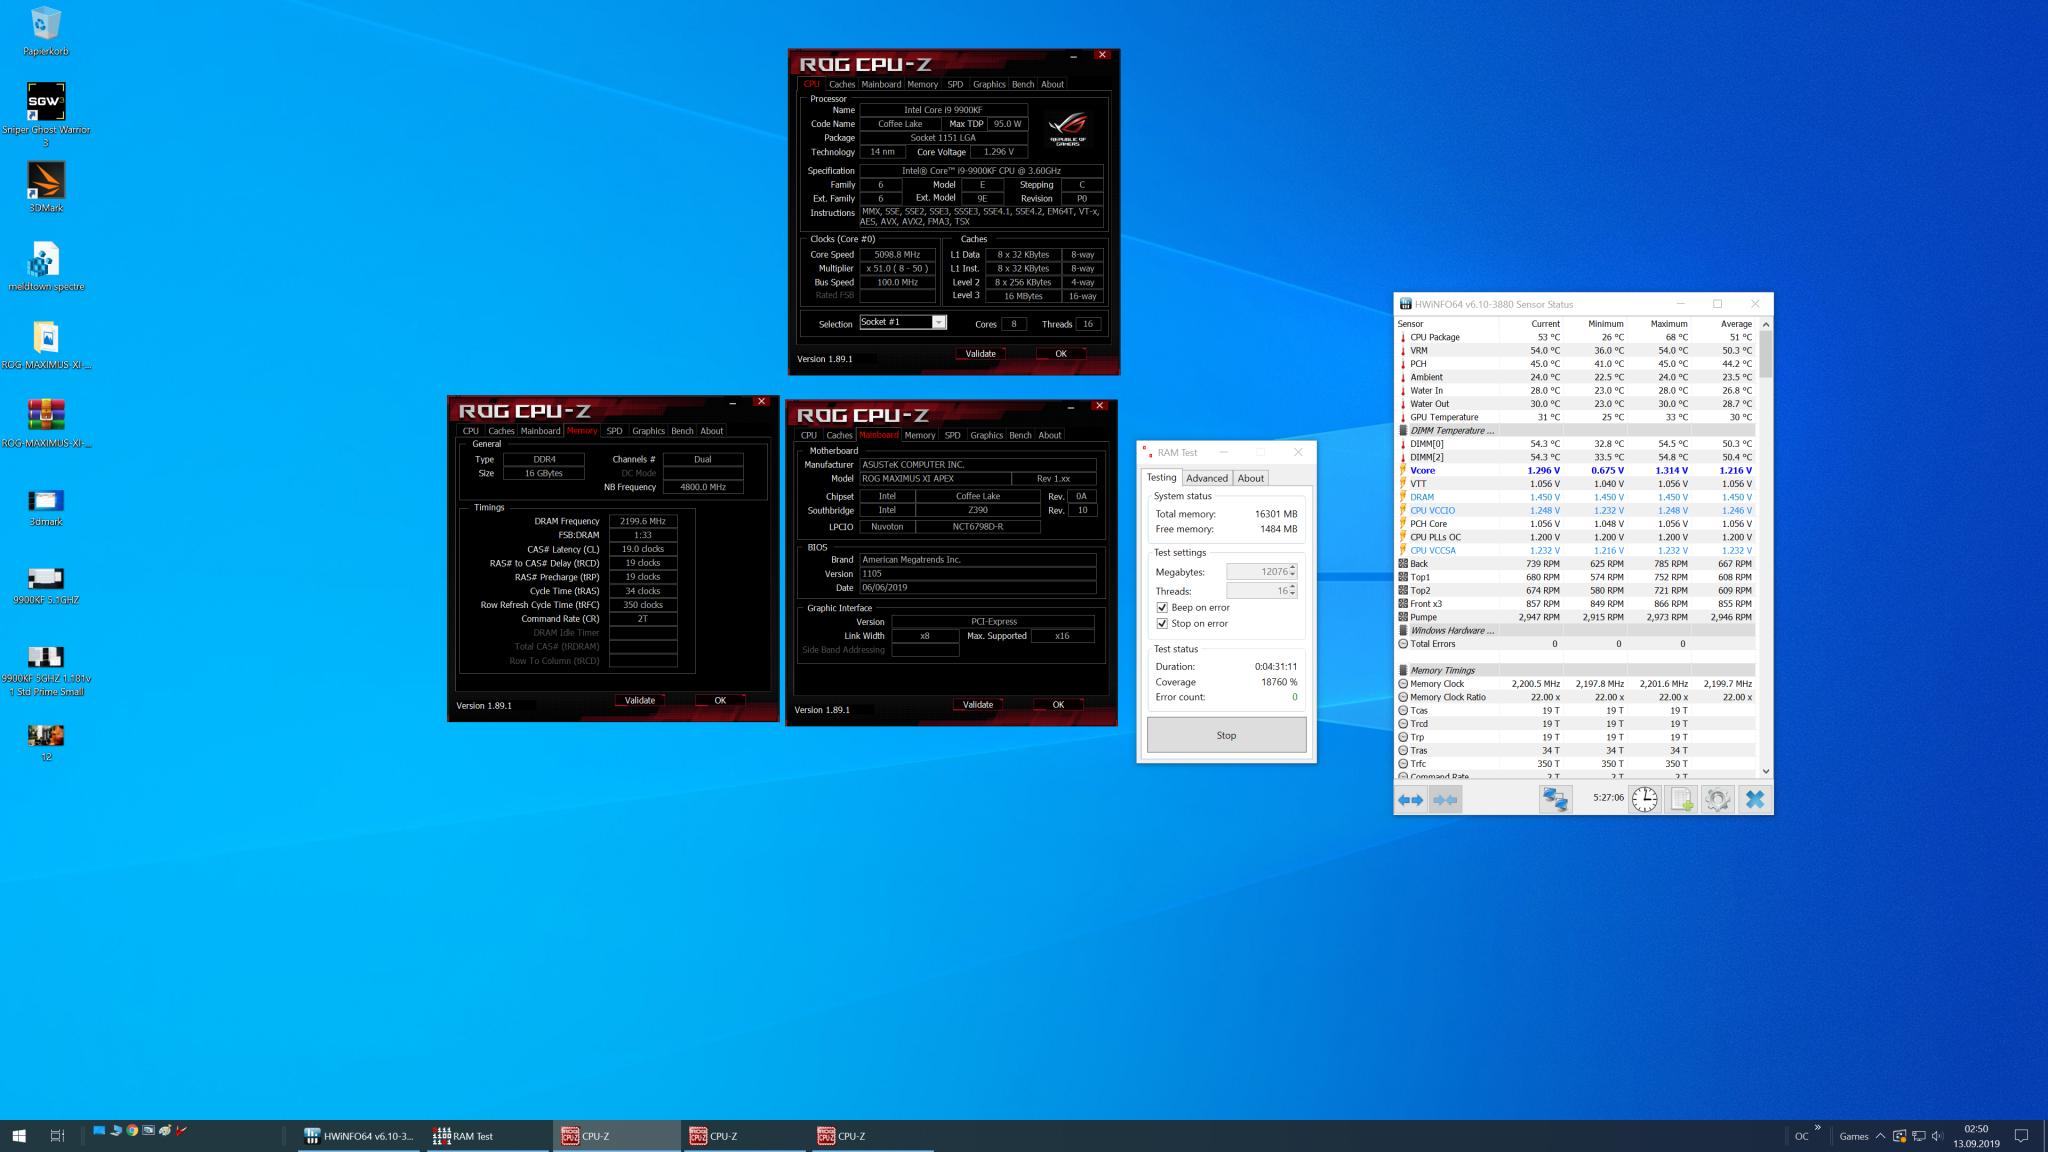
Task: Switch to the Testing tab in RAM Test
Action: coord(1161,477)
